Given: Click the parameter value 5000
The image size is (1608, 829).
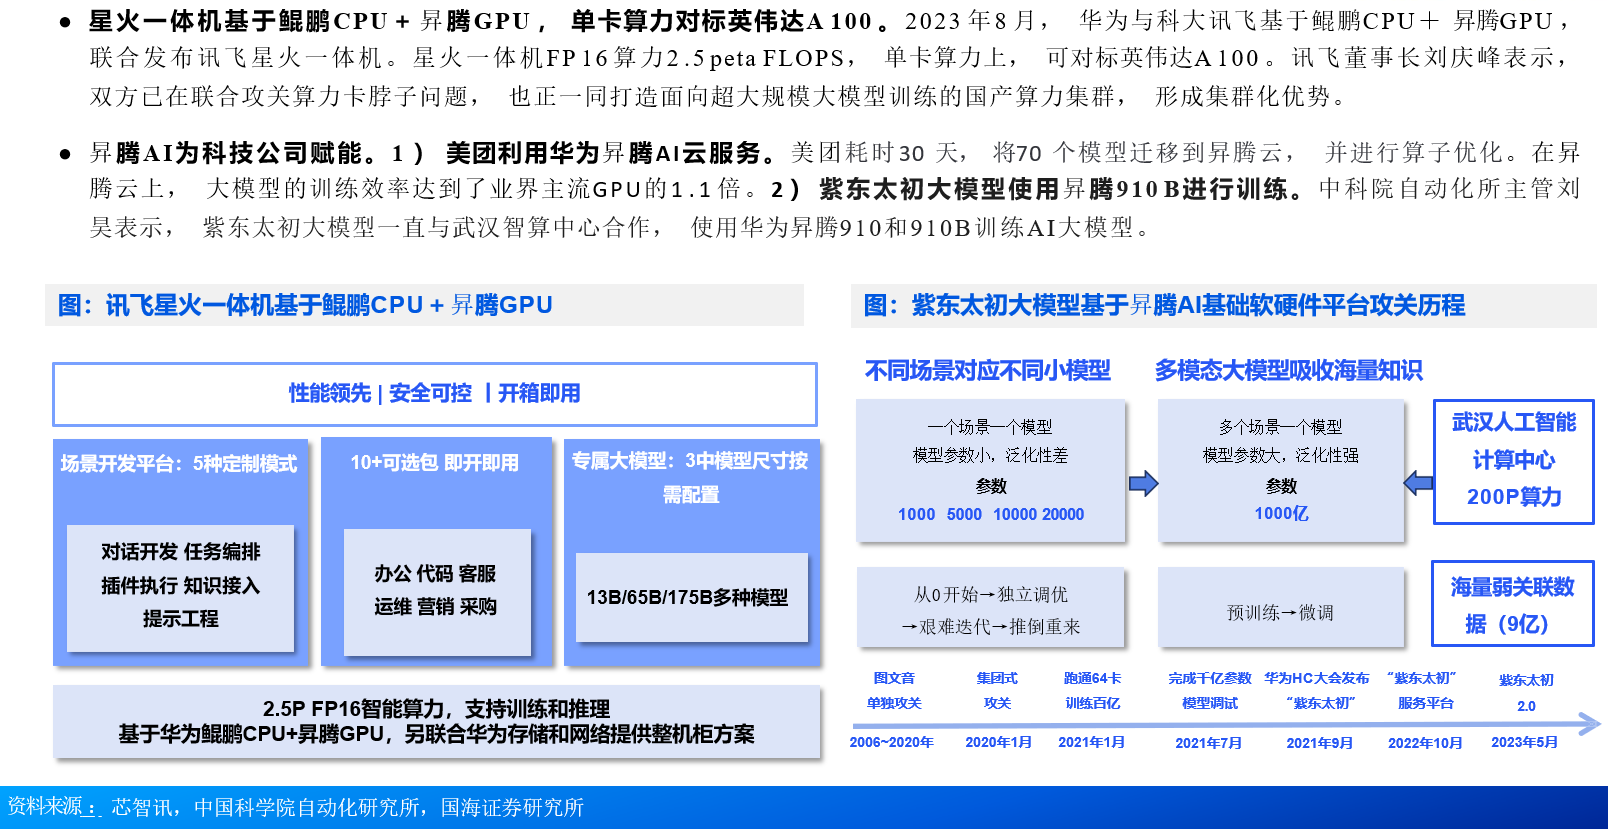Looking at the screenshot, I should [x=964, y=514].
